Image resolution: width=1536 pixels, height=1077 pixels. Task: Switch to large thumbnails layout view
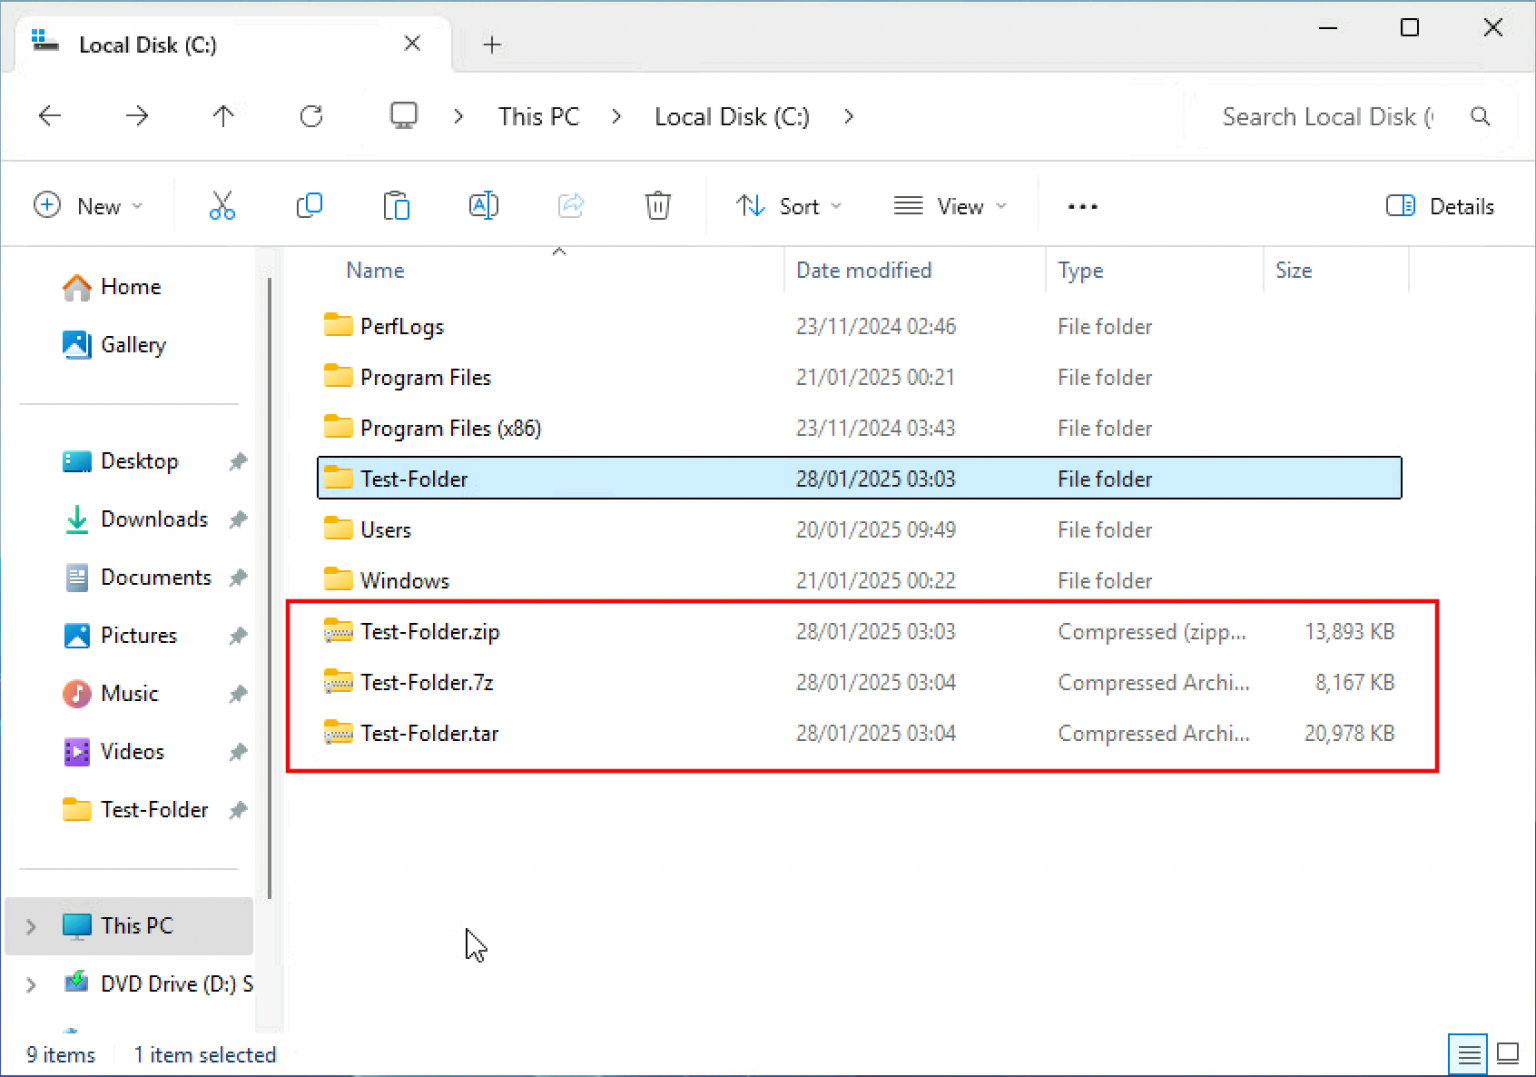1509,1053
